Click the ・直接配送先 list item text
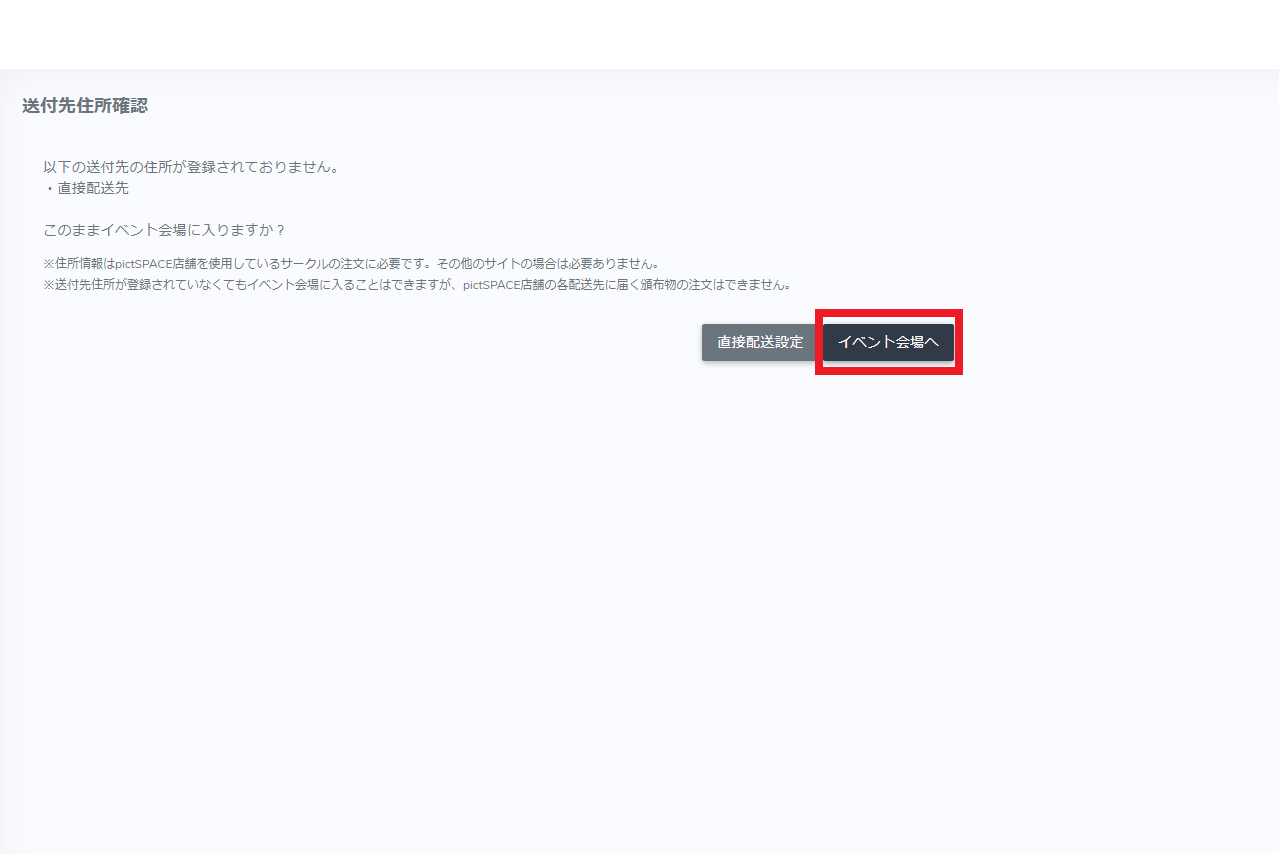 [86, 188]
